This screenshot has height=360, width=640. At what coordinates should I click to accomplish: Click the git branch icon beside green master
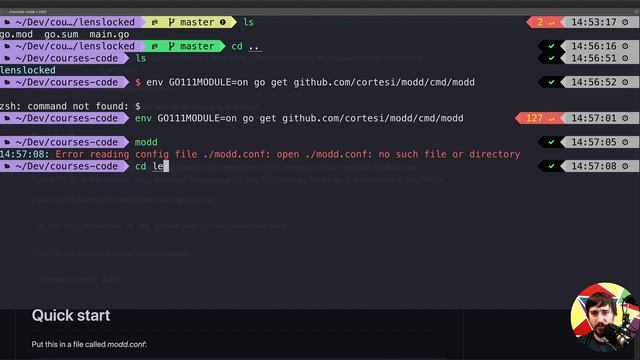(x=171, y=46)
